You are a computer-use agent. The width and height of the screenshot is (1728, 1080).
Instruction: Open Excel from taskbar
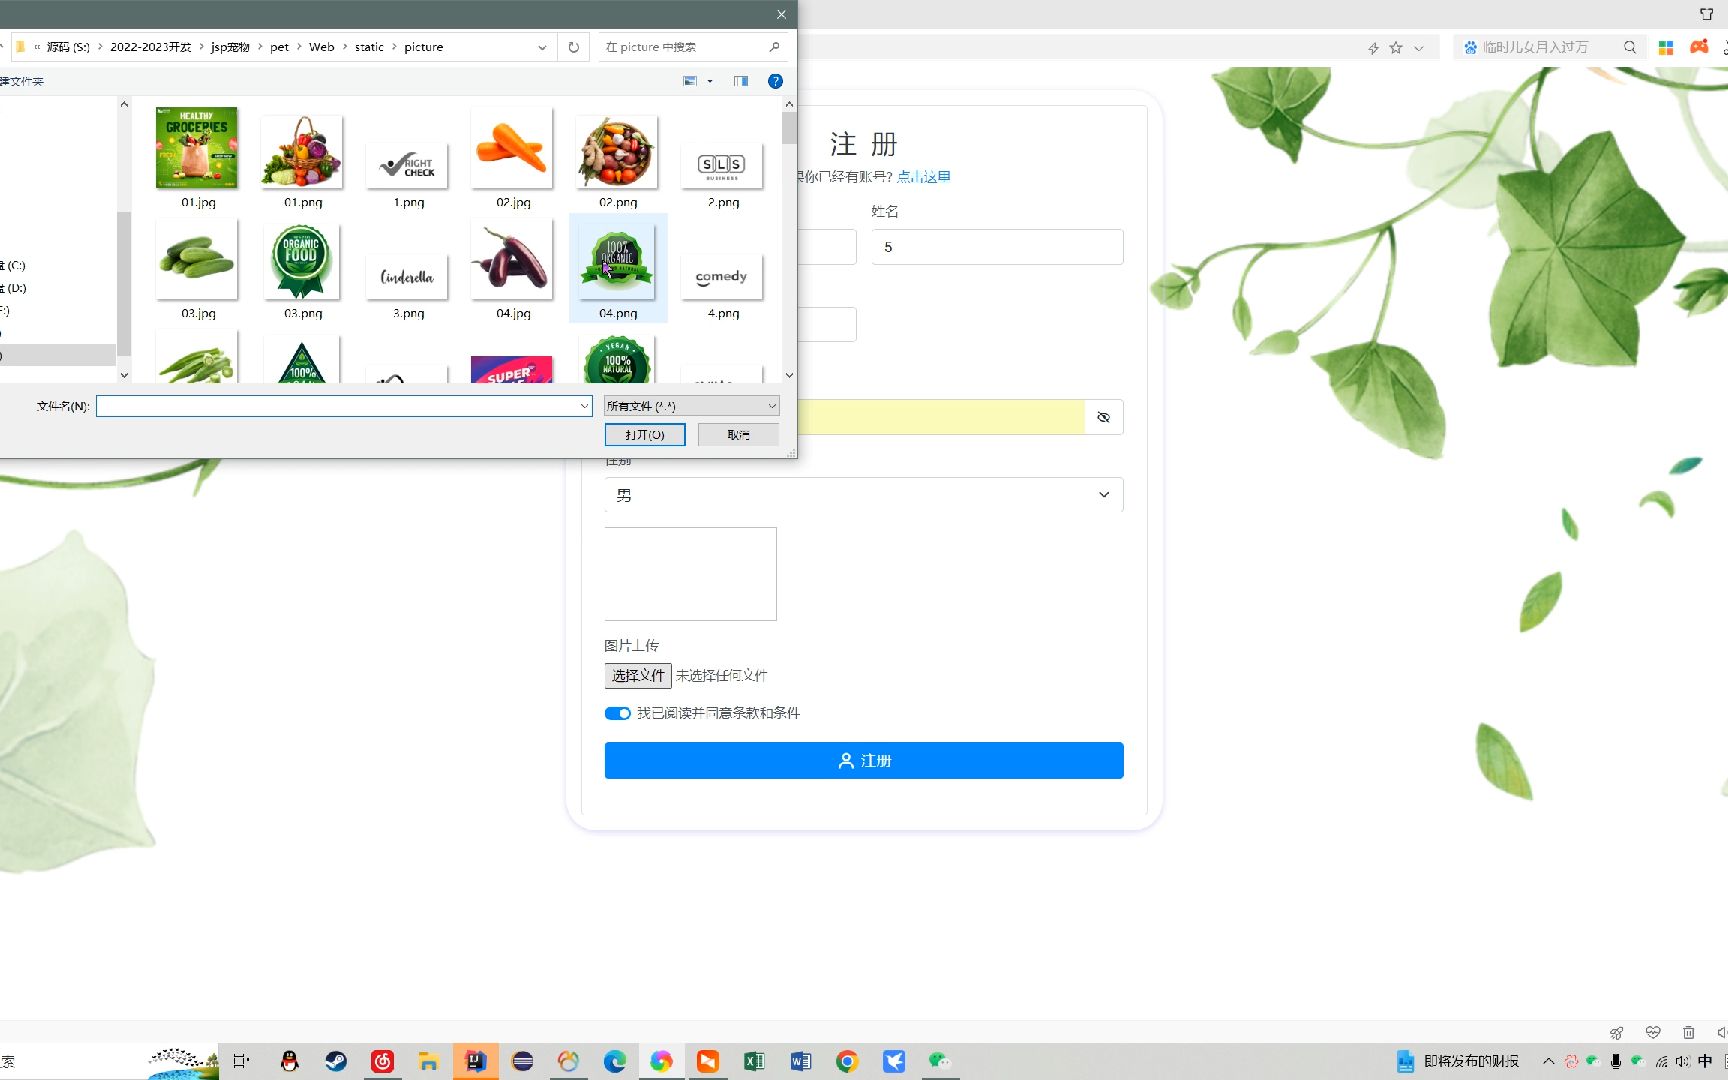[754, 1061]
